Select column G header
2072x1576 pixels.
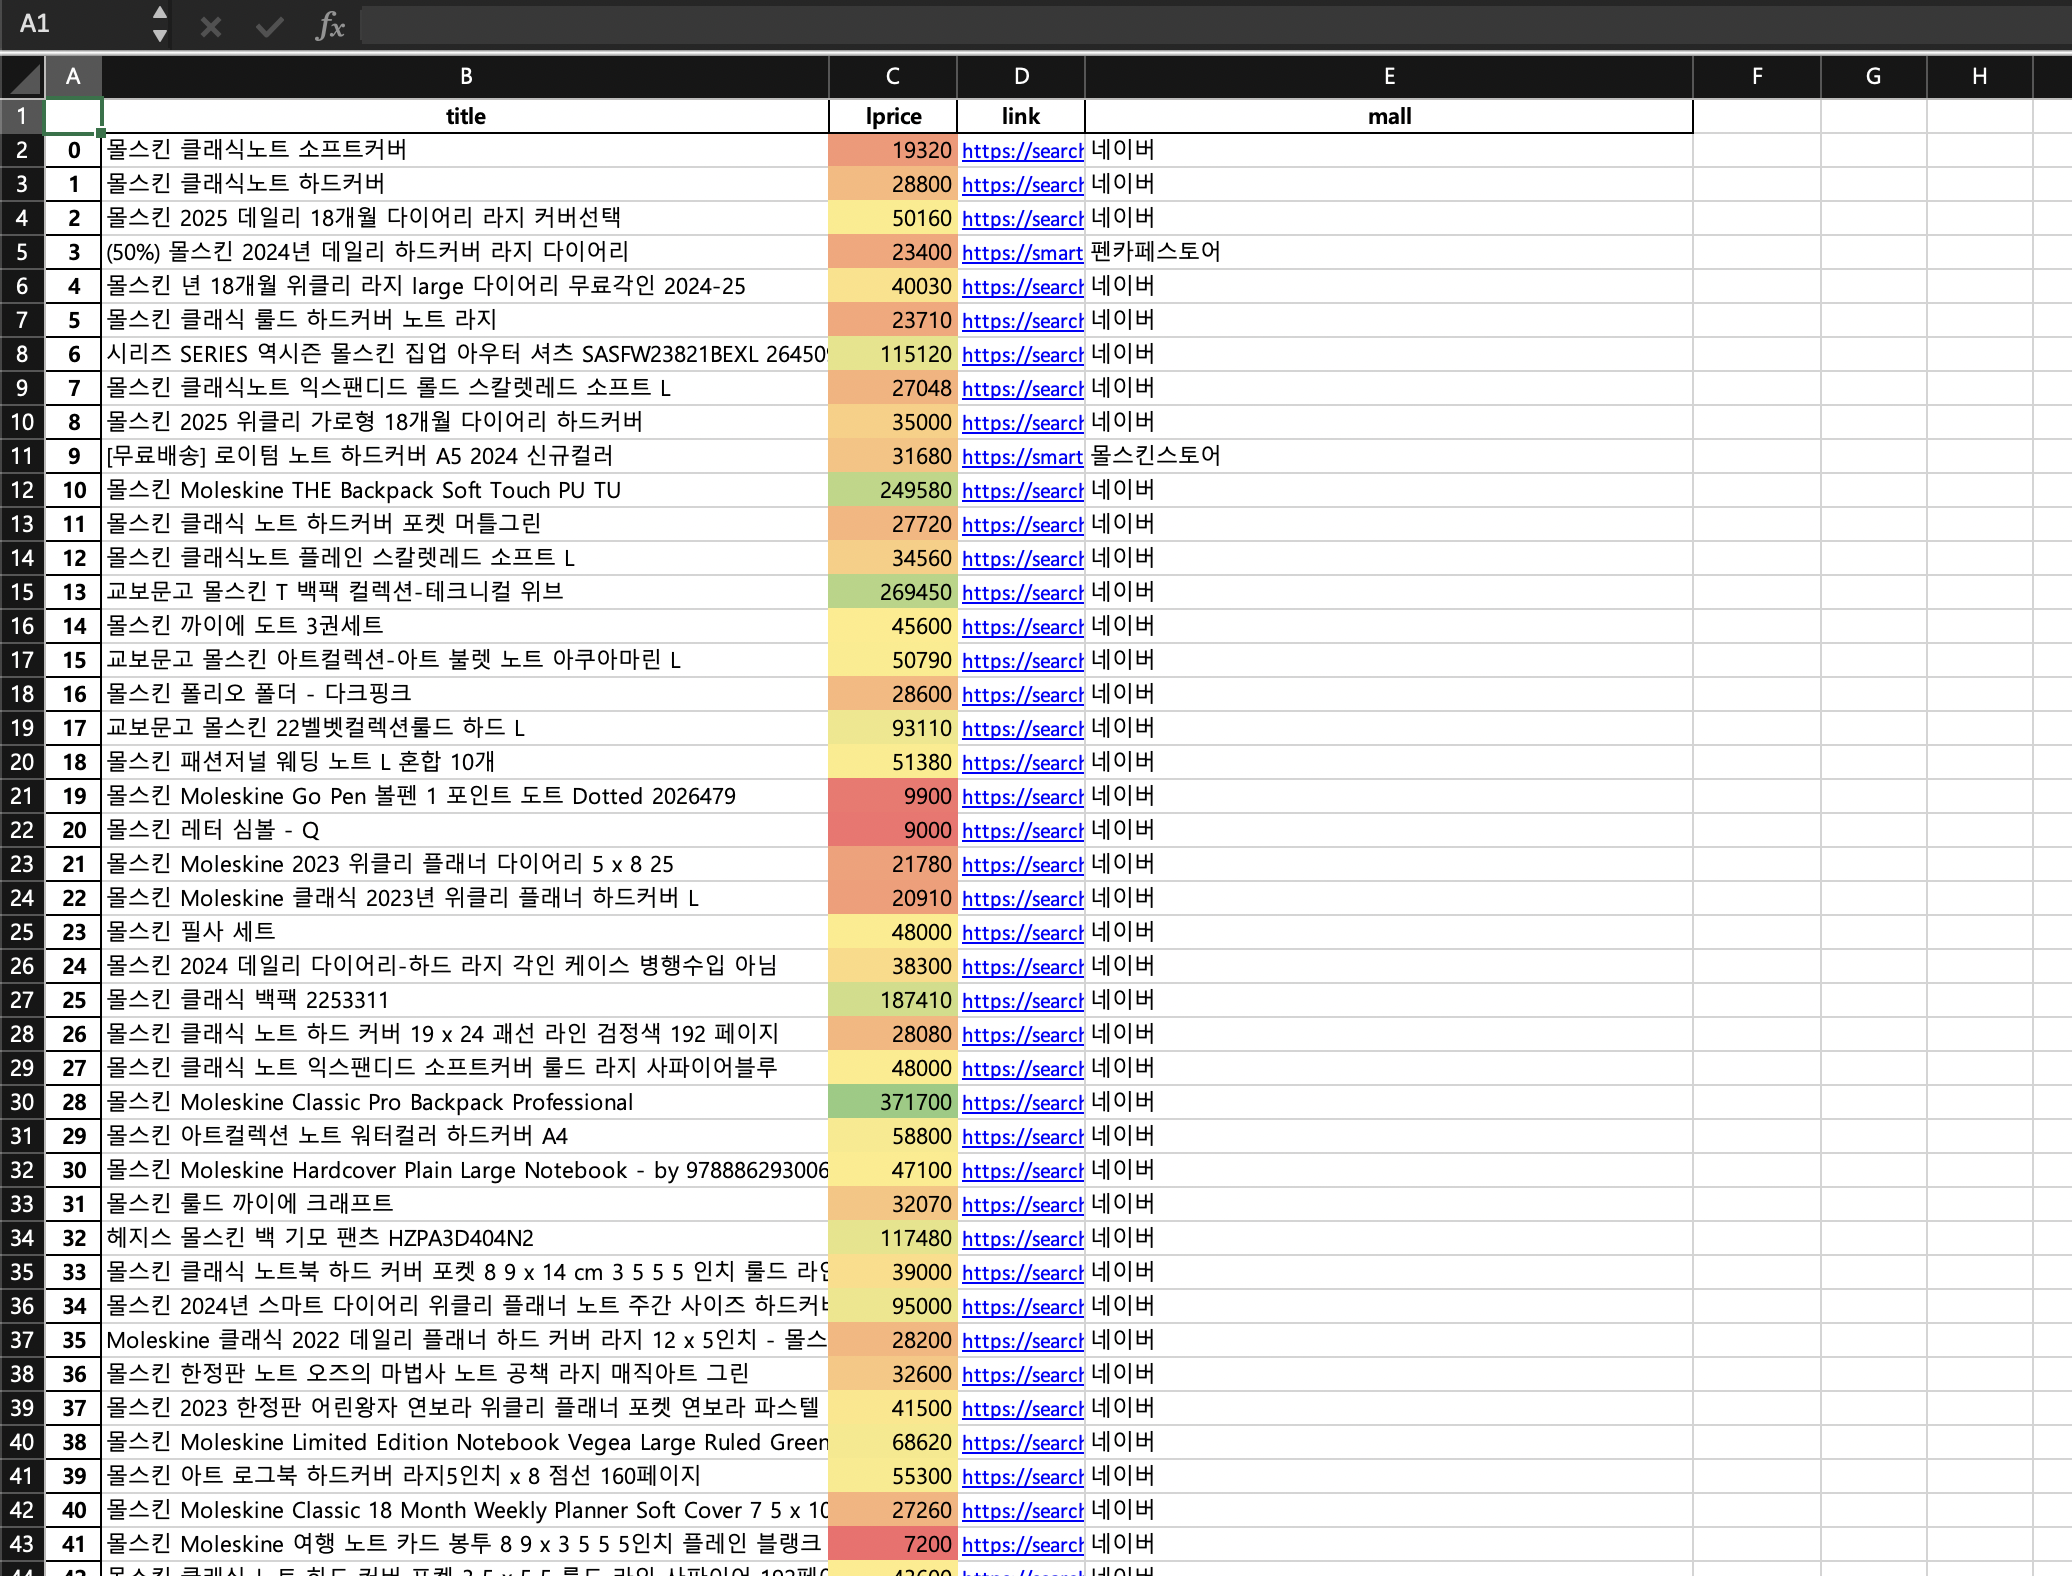click(1873, 77)
